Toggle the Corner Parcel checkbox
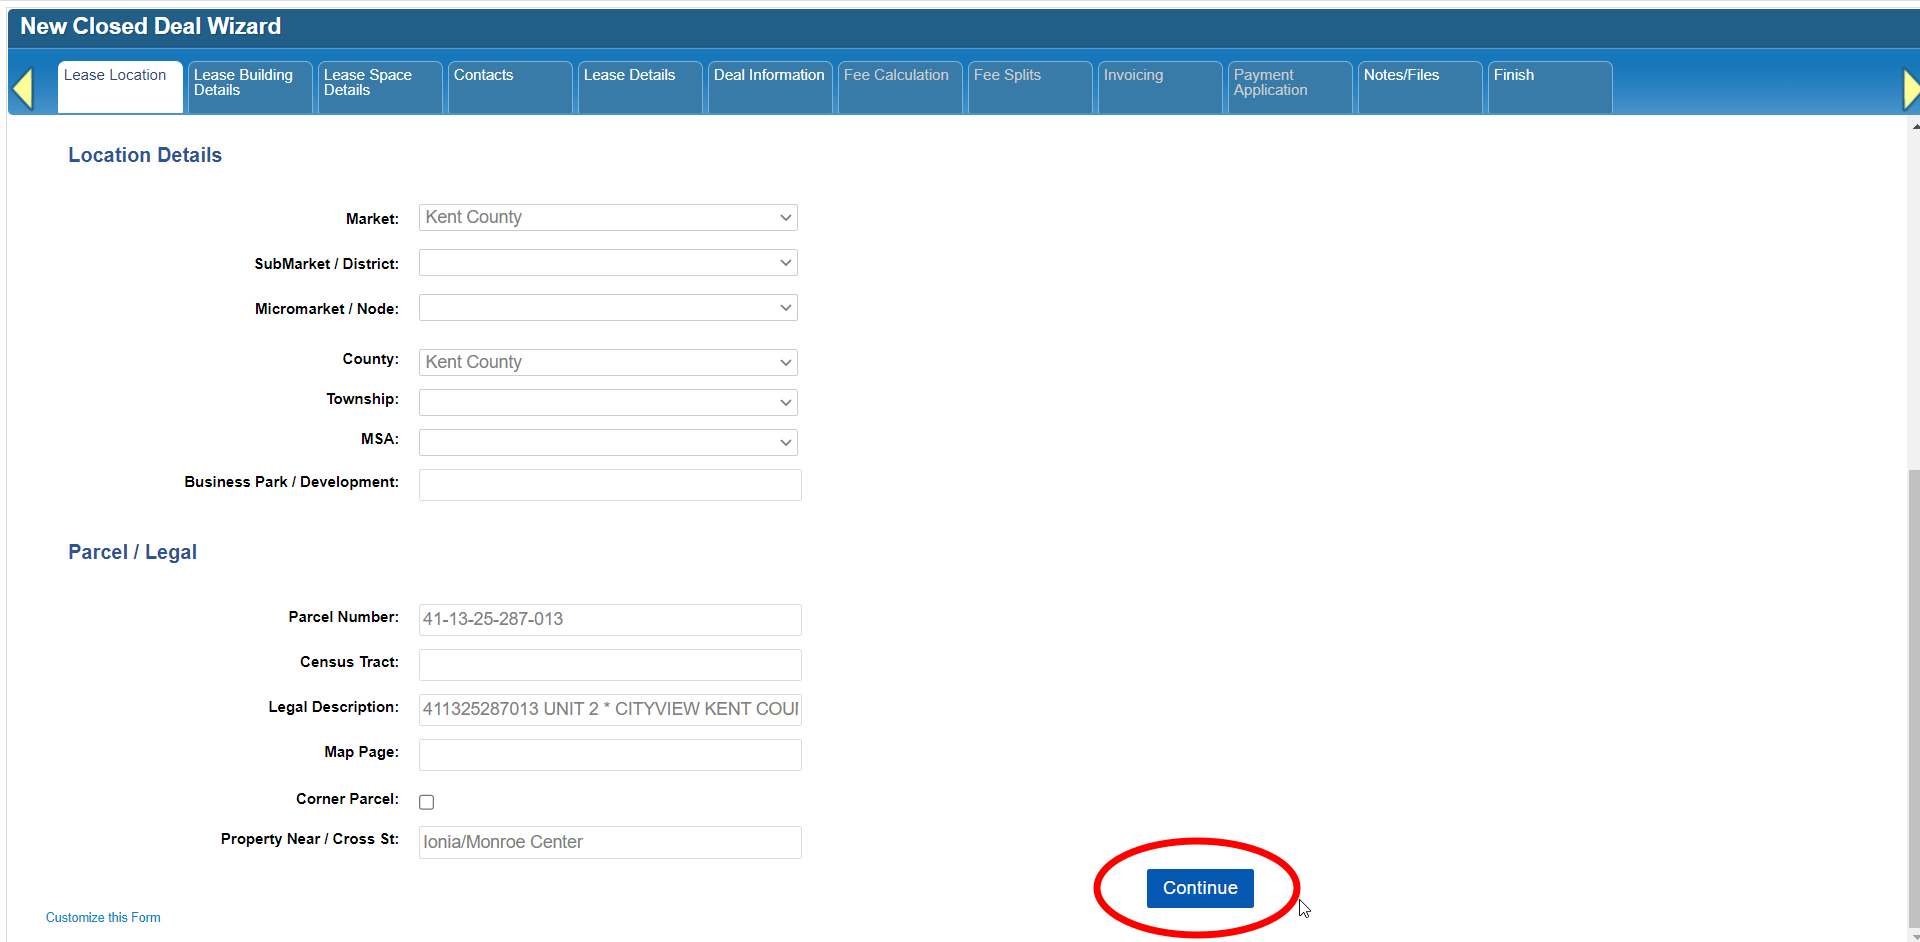1920x942 pixels. pos(427,802)
